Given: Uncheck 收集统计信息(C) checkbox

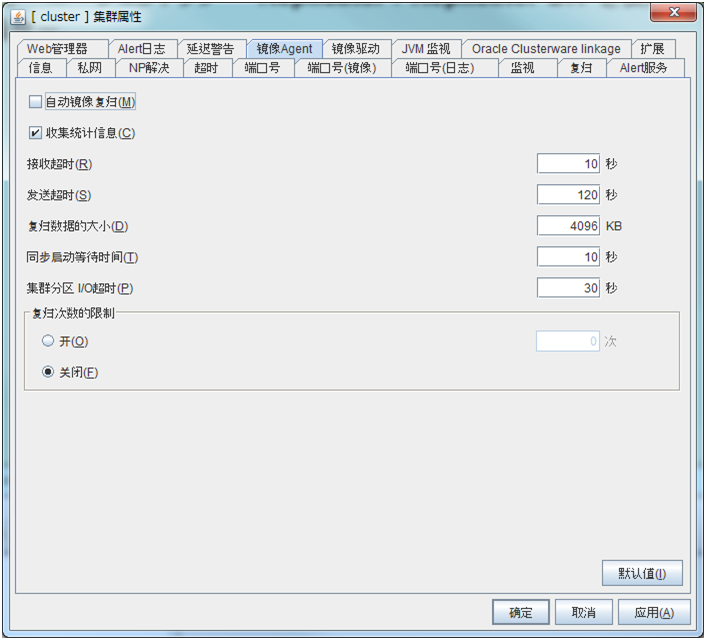Looking at the screenshot, I should (35, 133).
